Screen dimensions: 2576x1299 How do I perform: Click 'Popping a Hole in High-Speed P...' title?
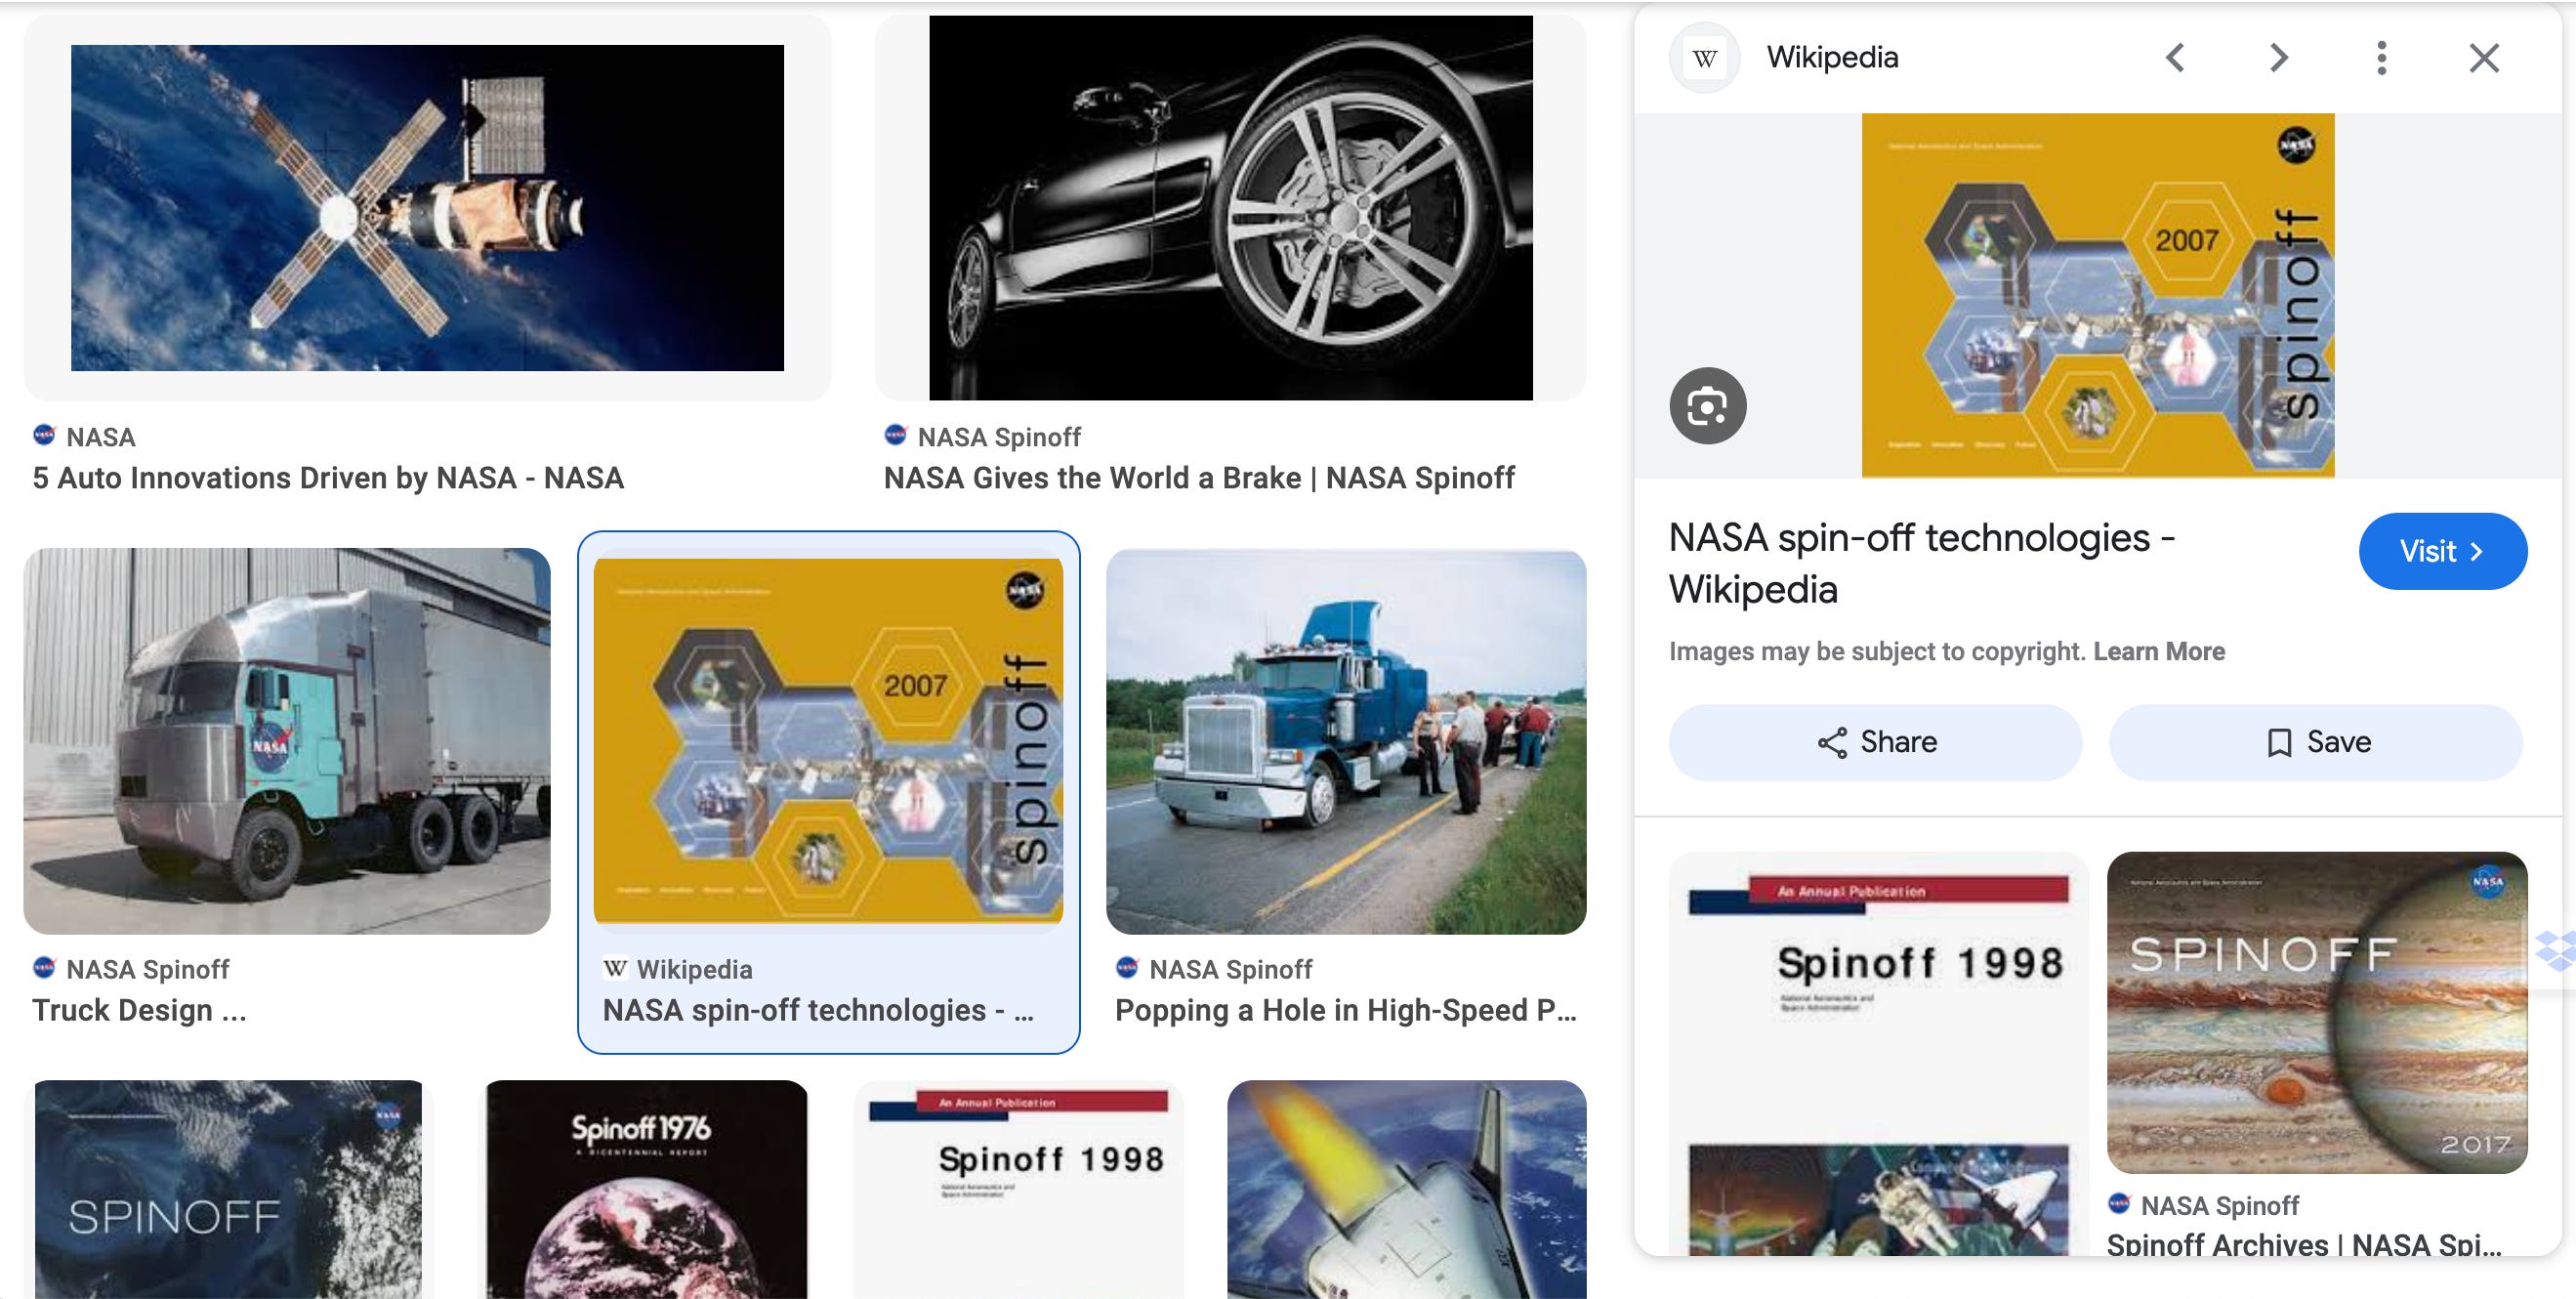[x=1346, y=1010]
